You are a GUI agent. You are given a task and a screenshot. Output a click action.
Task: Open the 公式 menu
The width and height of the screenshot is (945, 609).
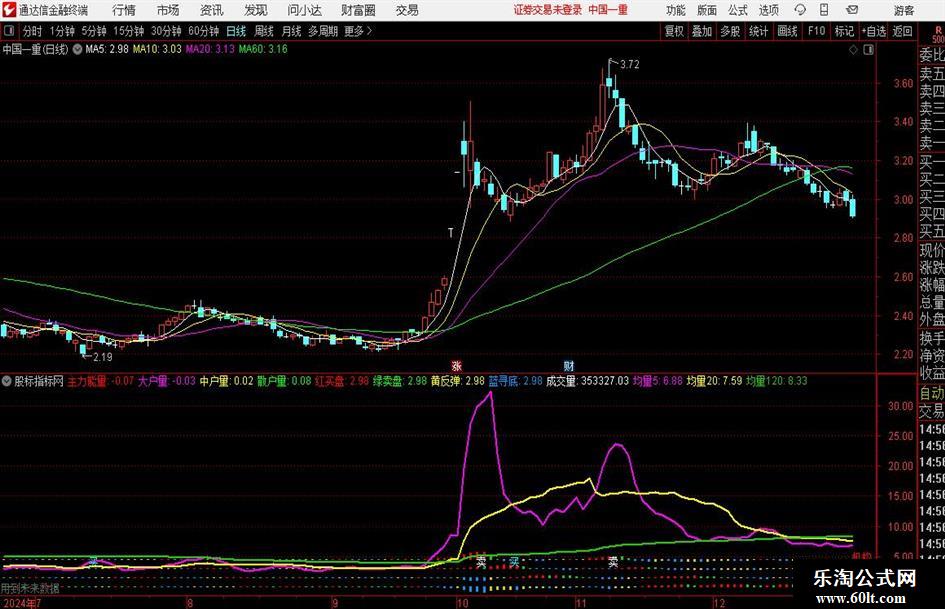tap(738, 10)
